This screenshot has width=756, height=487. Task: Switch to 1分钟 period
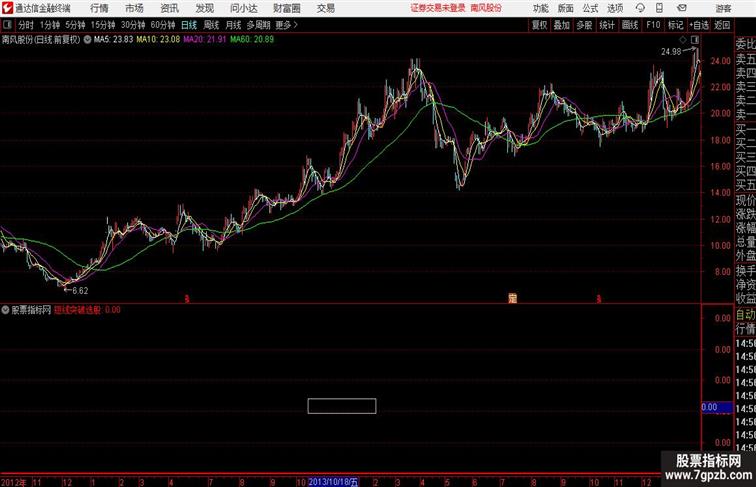50,25
